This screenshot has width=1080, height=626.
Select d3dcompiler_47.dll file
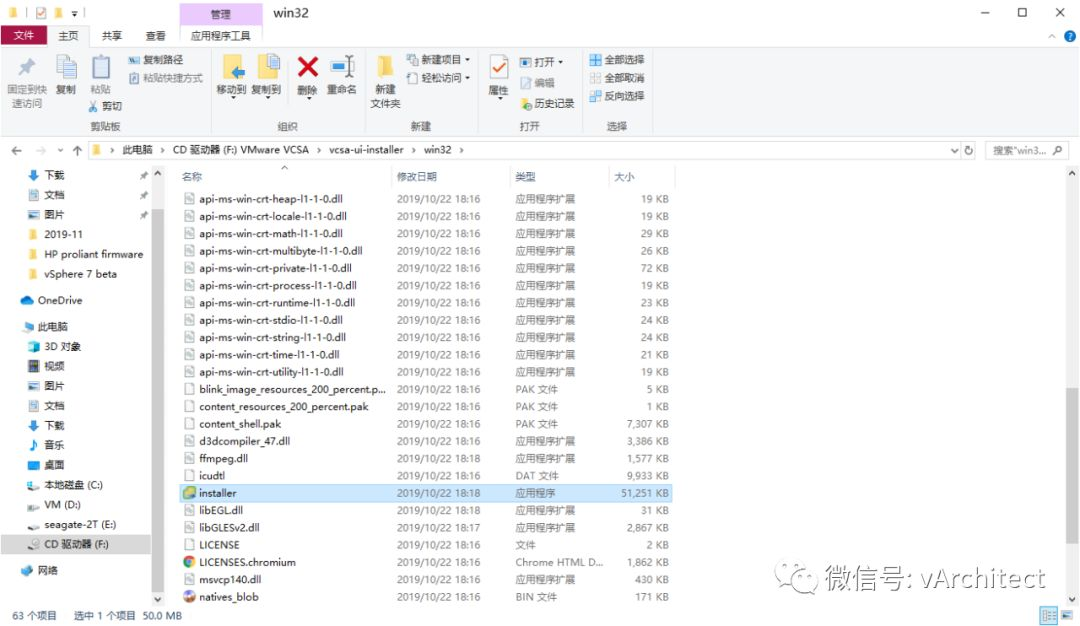[x=425, y=441]
